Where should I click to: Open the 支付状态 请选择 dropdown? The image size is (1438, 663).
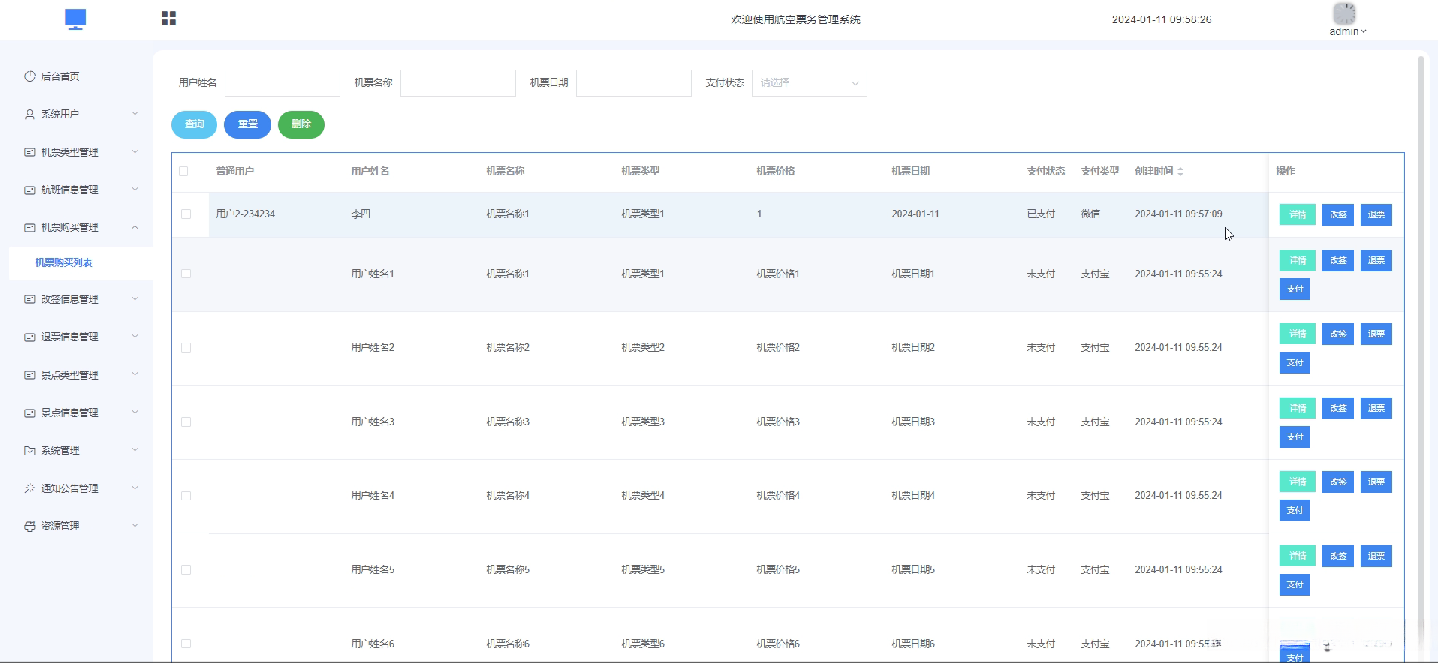(x=809, y=83)
